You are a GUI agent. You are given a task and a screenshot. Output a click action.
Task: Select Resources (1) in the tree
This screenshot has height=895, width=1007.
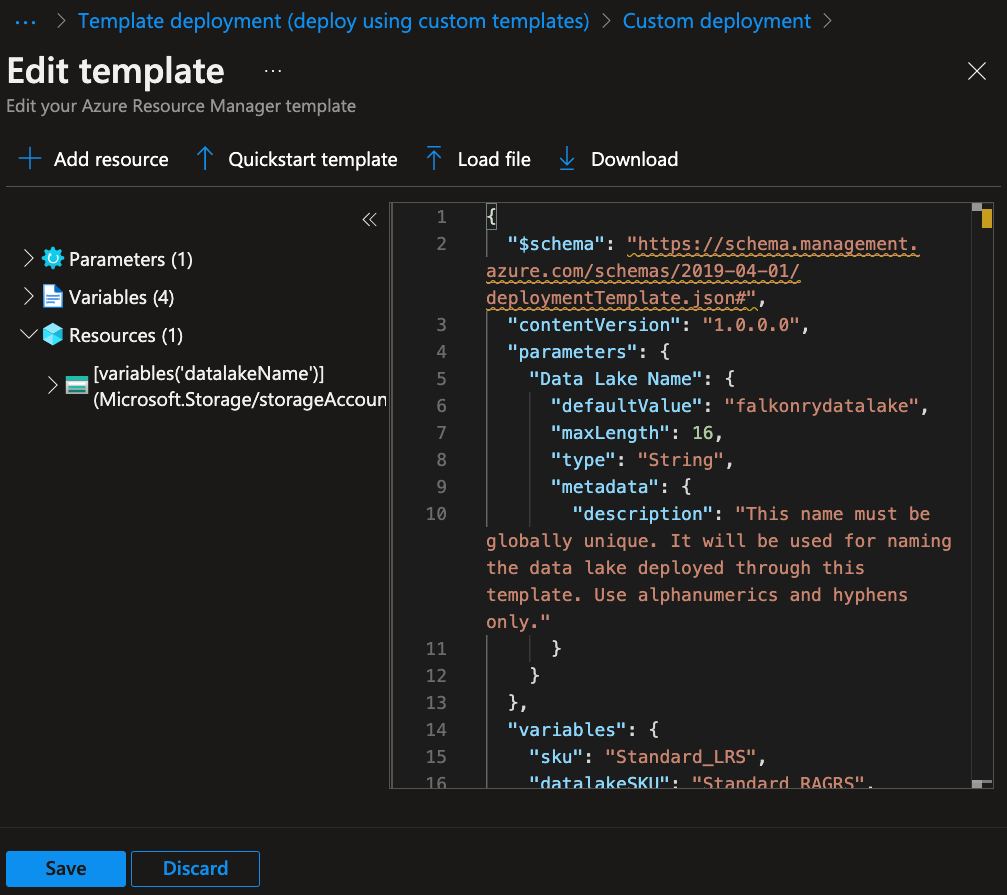coord(126,335)
